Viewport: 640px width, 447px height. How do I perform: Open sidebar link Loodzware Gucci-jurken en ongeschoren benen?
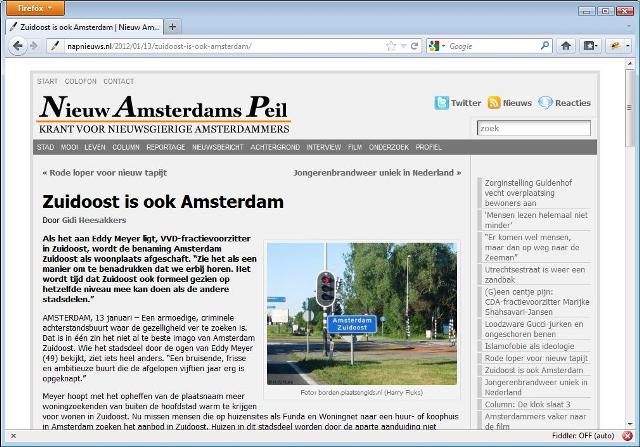[534, 329]
